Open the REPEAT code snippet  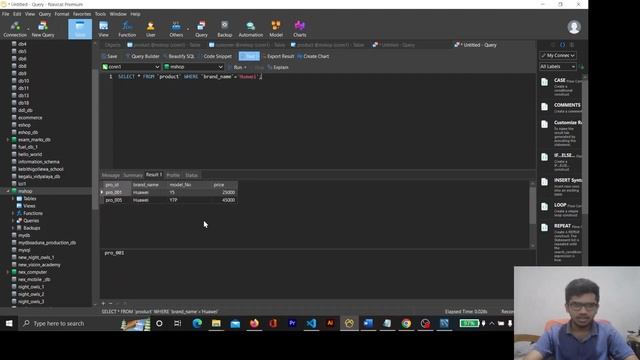pos(561,243)
